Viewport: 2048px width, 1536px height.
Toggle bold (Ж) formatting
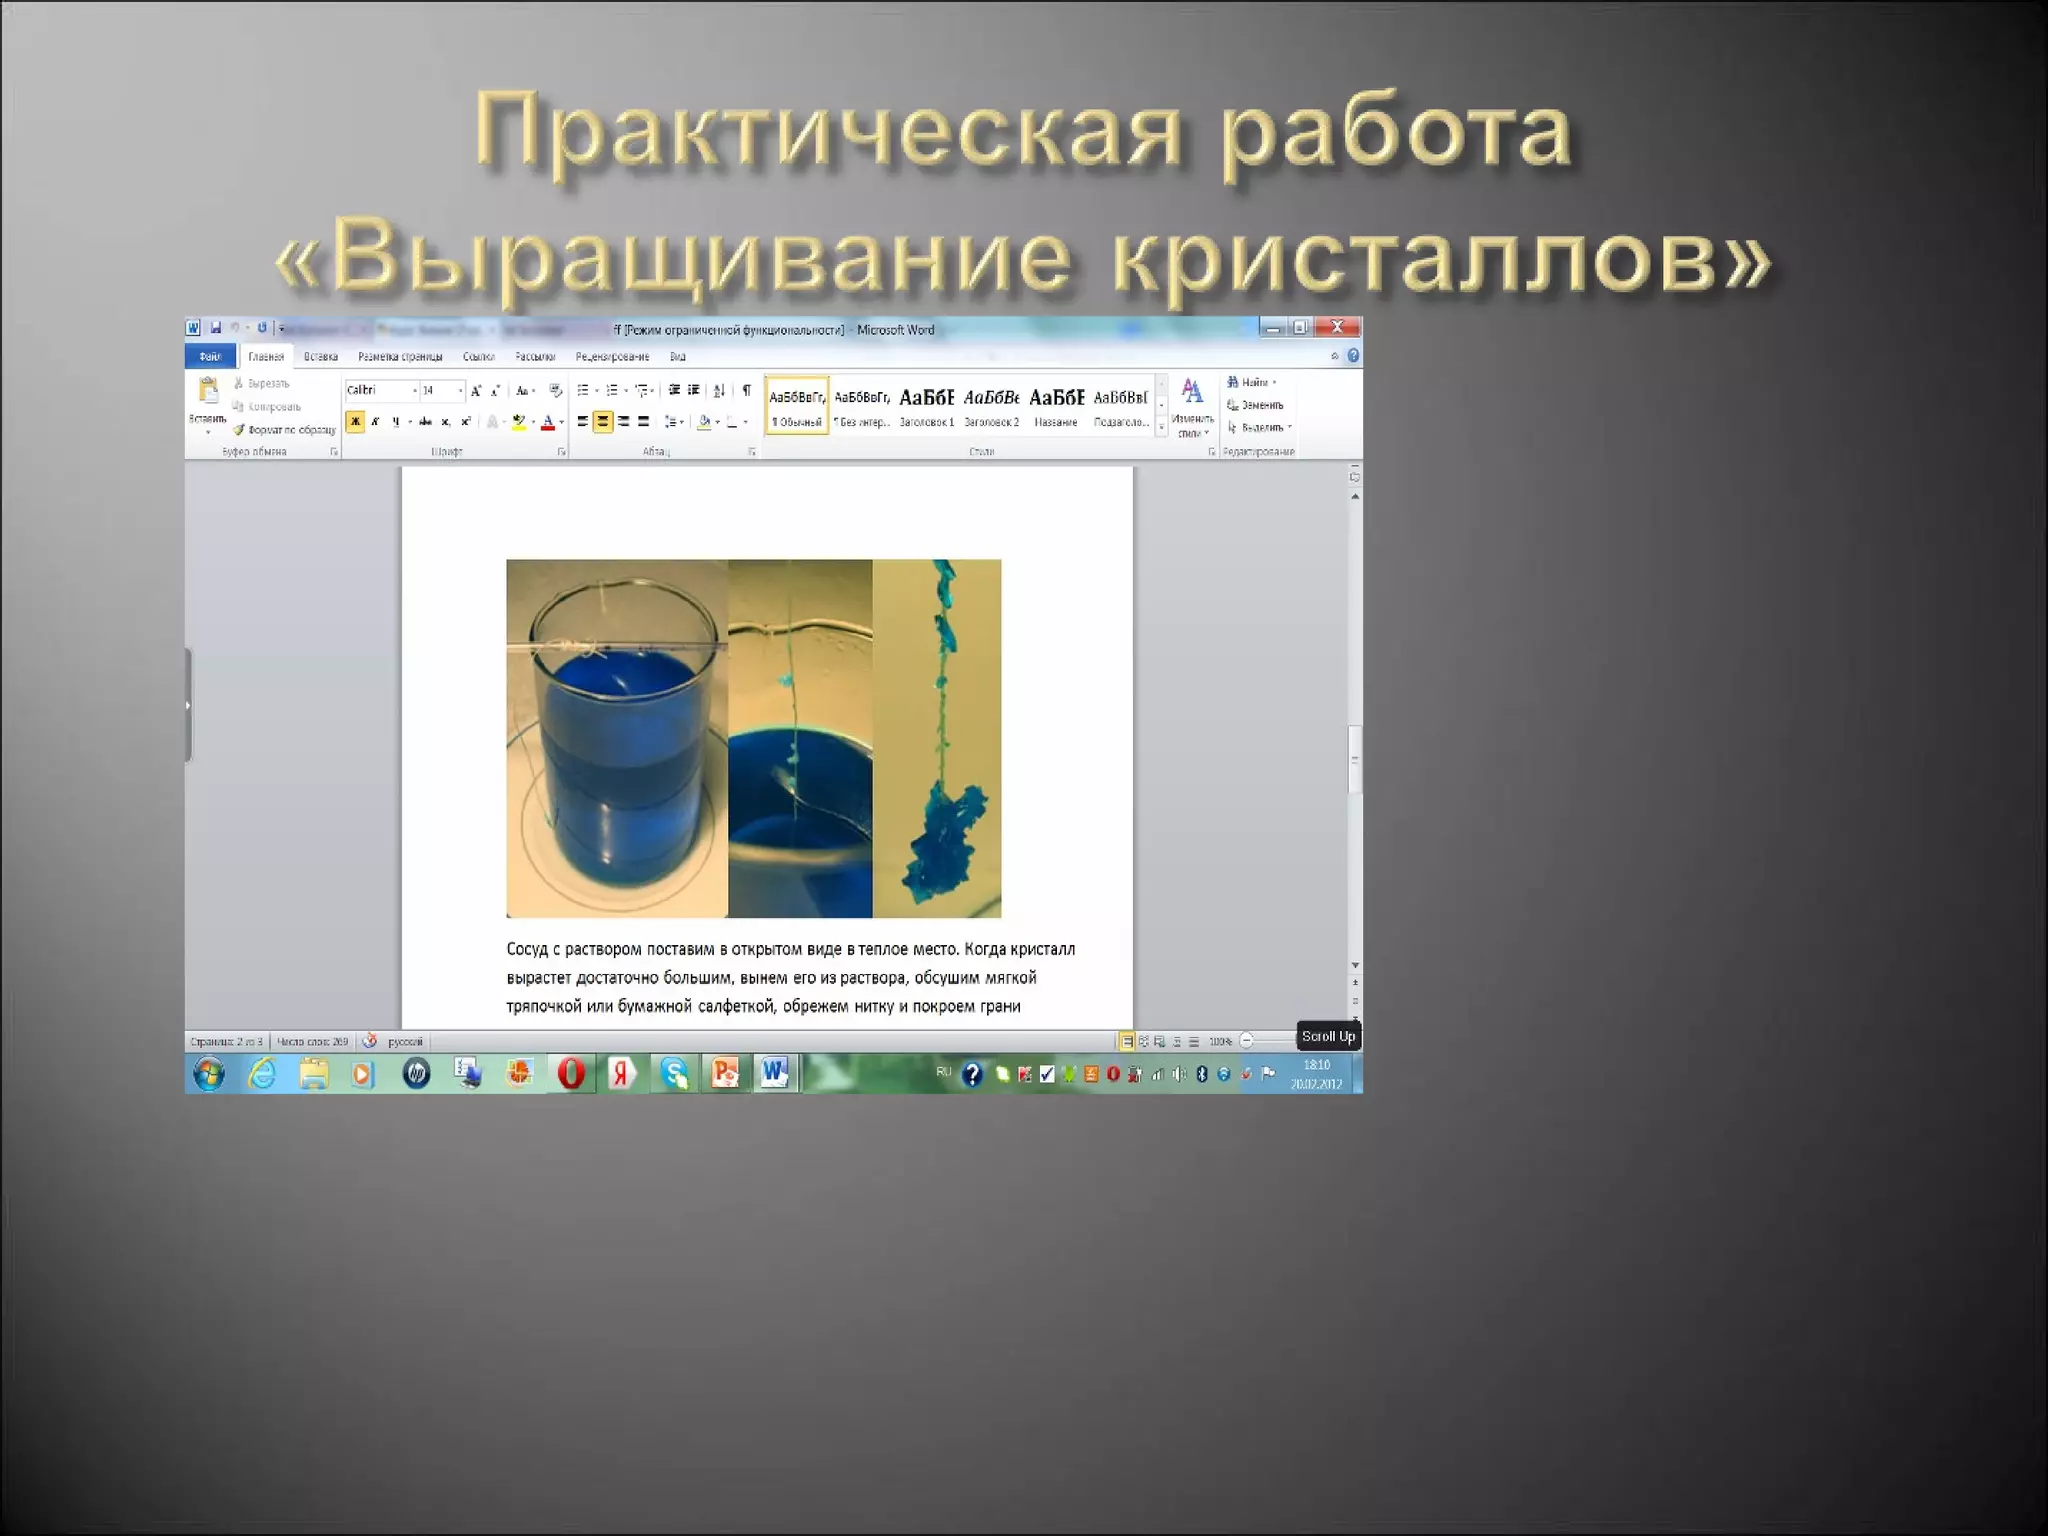[355, 422]
